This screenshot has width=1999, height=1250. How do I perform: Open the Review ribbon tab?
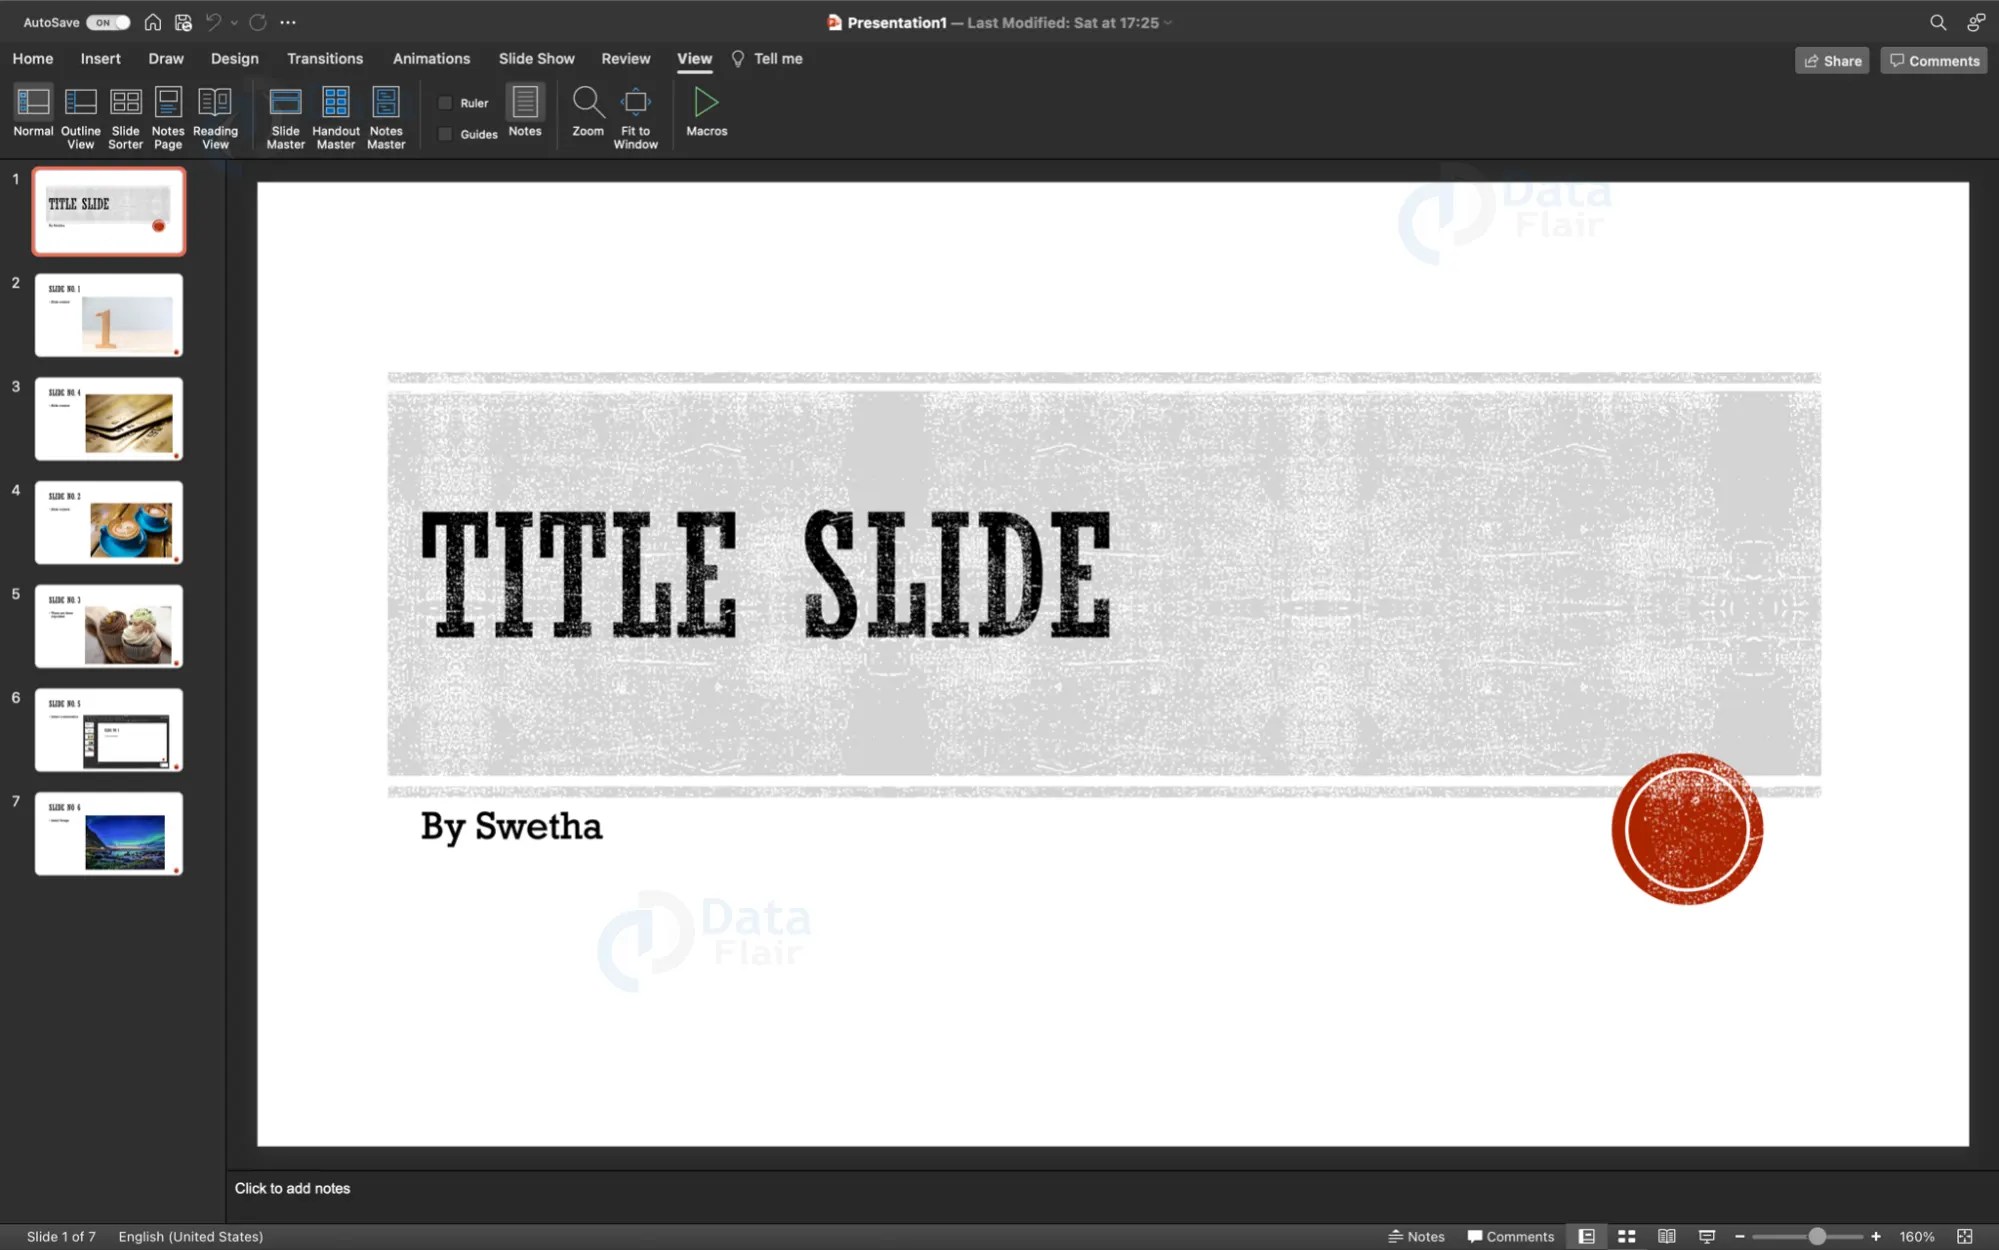point(625,58)
